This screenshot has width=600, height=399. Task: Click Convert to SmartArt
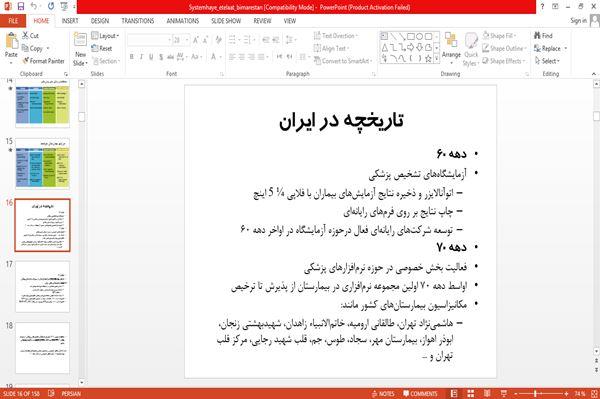[x=343, y=61]
